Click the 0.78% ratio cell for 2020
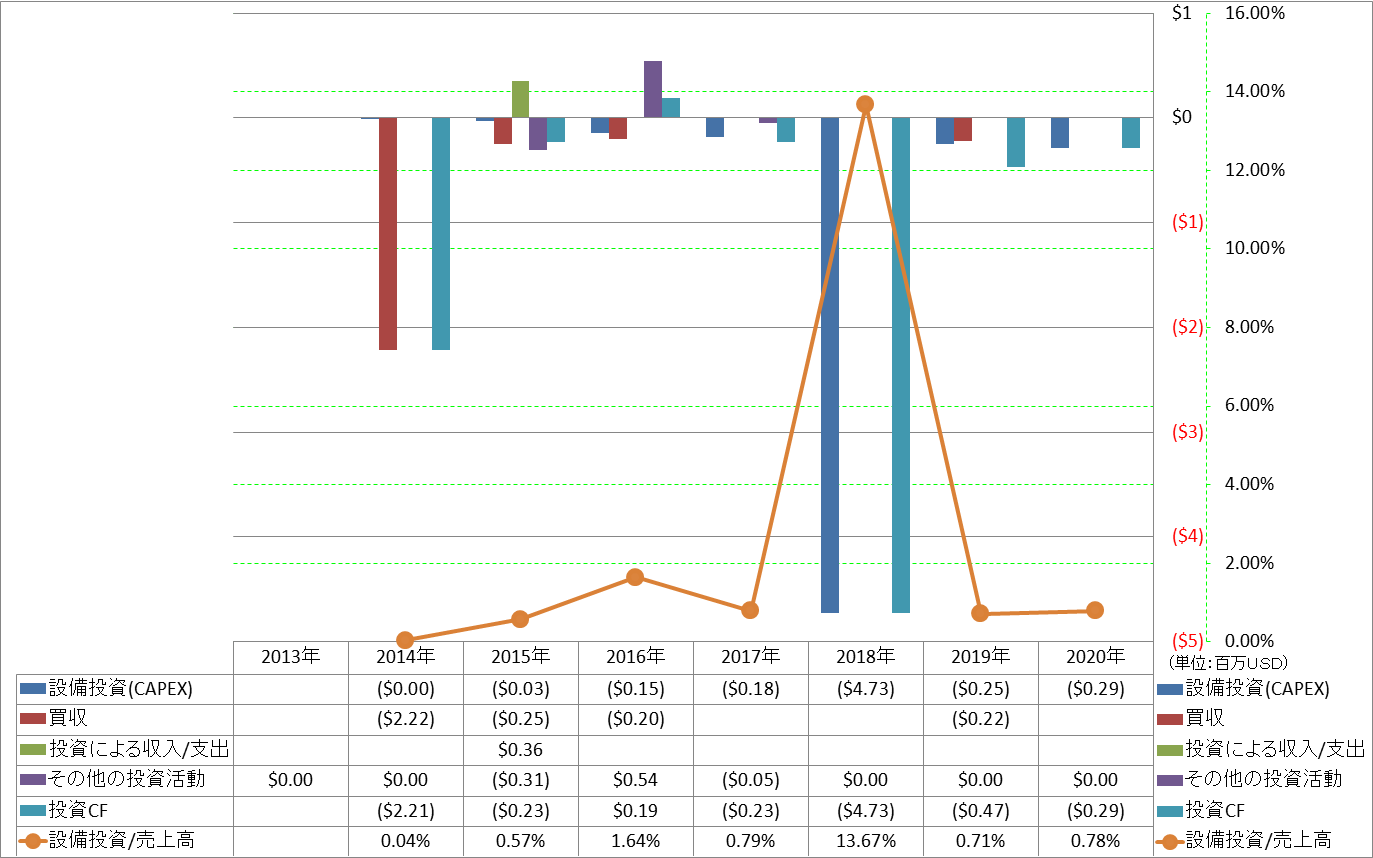 tap(1095, 840)
